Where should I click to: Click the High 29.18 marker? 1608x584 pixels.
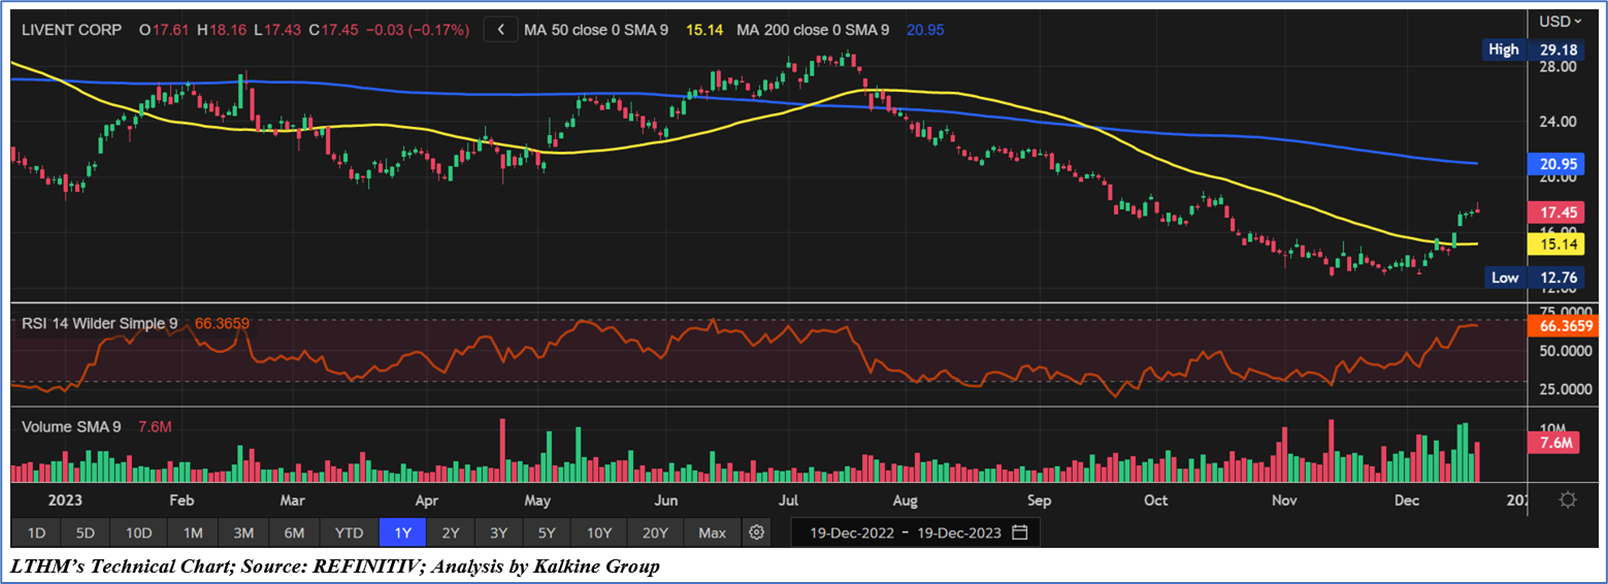1532,49
